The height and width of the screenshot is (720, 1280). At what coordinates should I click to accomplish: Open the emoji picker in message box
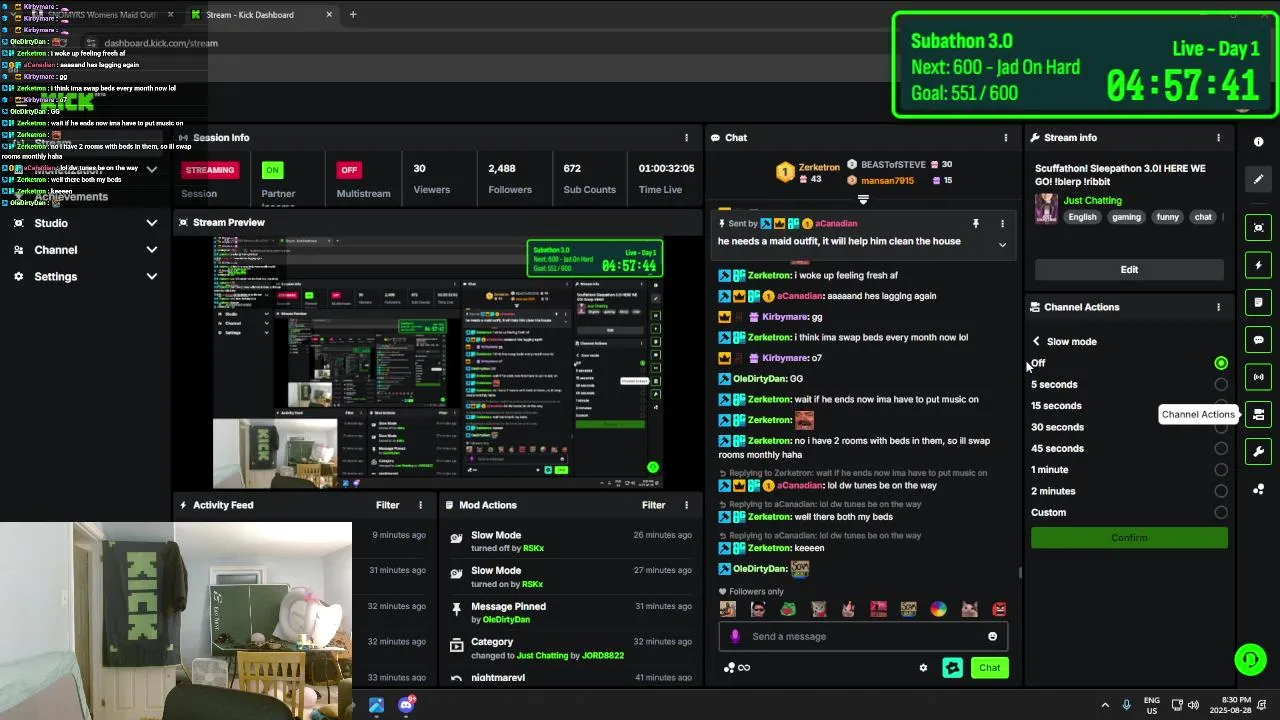click(992, 636)
